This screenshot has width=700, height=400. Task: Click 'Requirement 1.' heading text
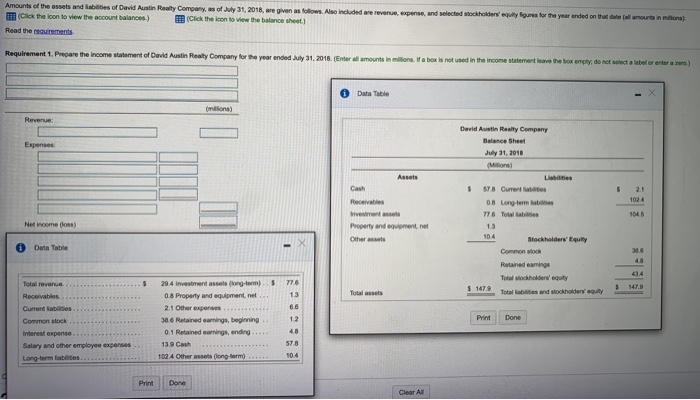point(29,54)
